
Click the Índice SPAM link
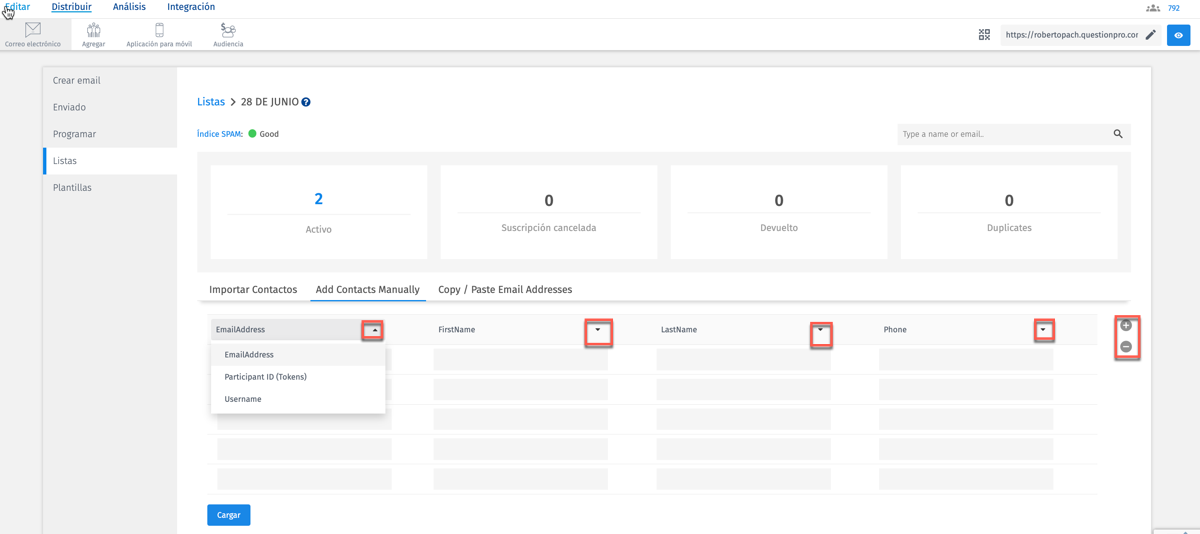pos(220,134)
